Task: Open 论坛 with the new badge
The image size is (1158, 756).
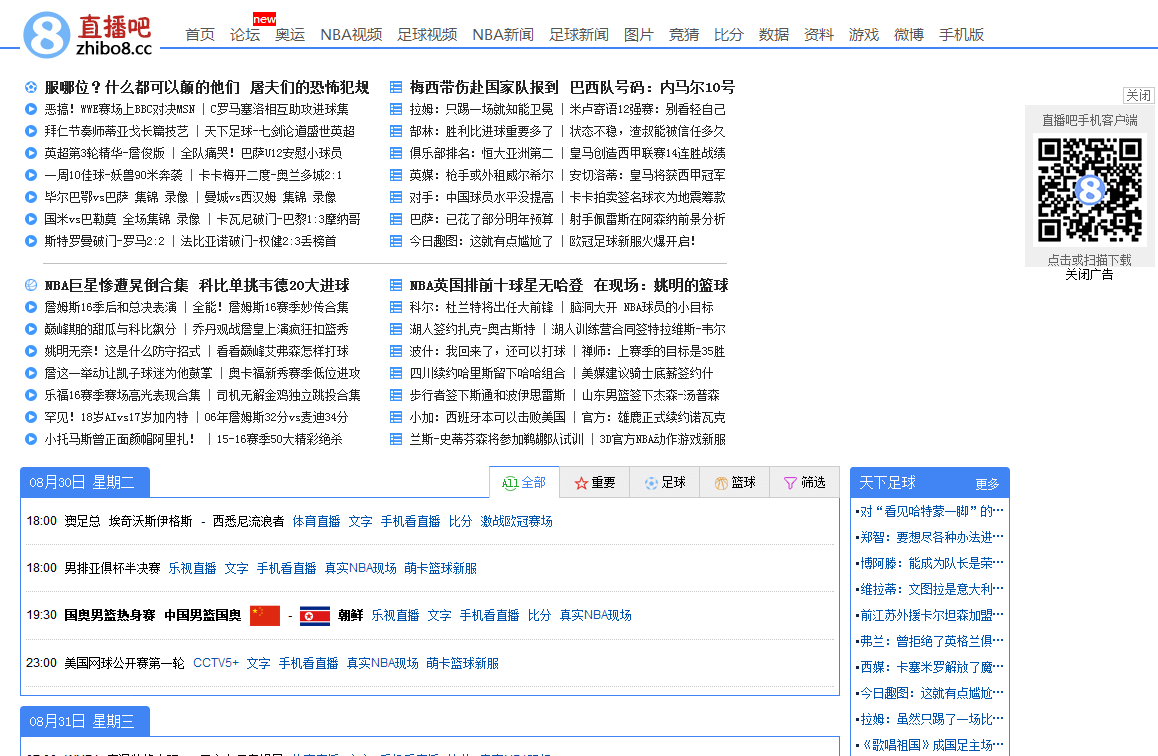Action: point(245,33)
